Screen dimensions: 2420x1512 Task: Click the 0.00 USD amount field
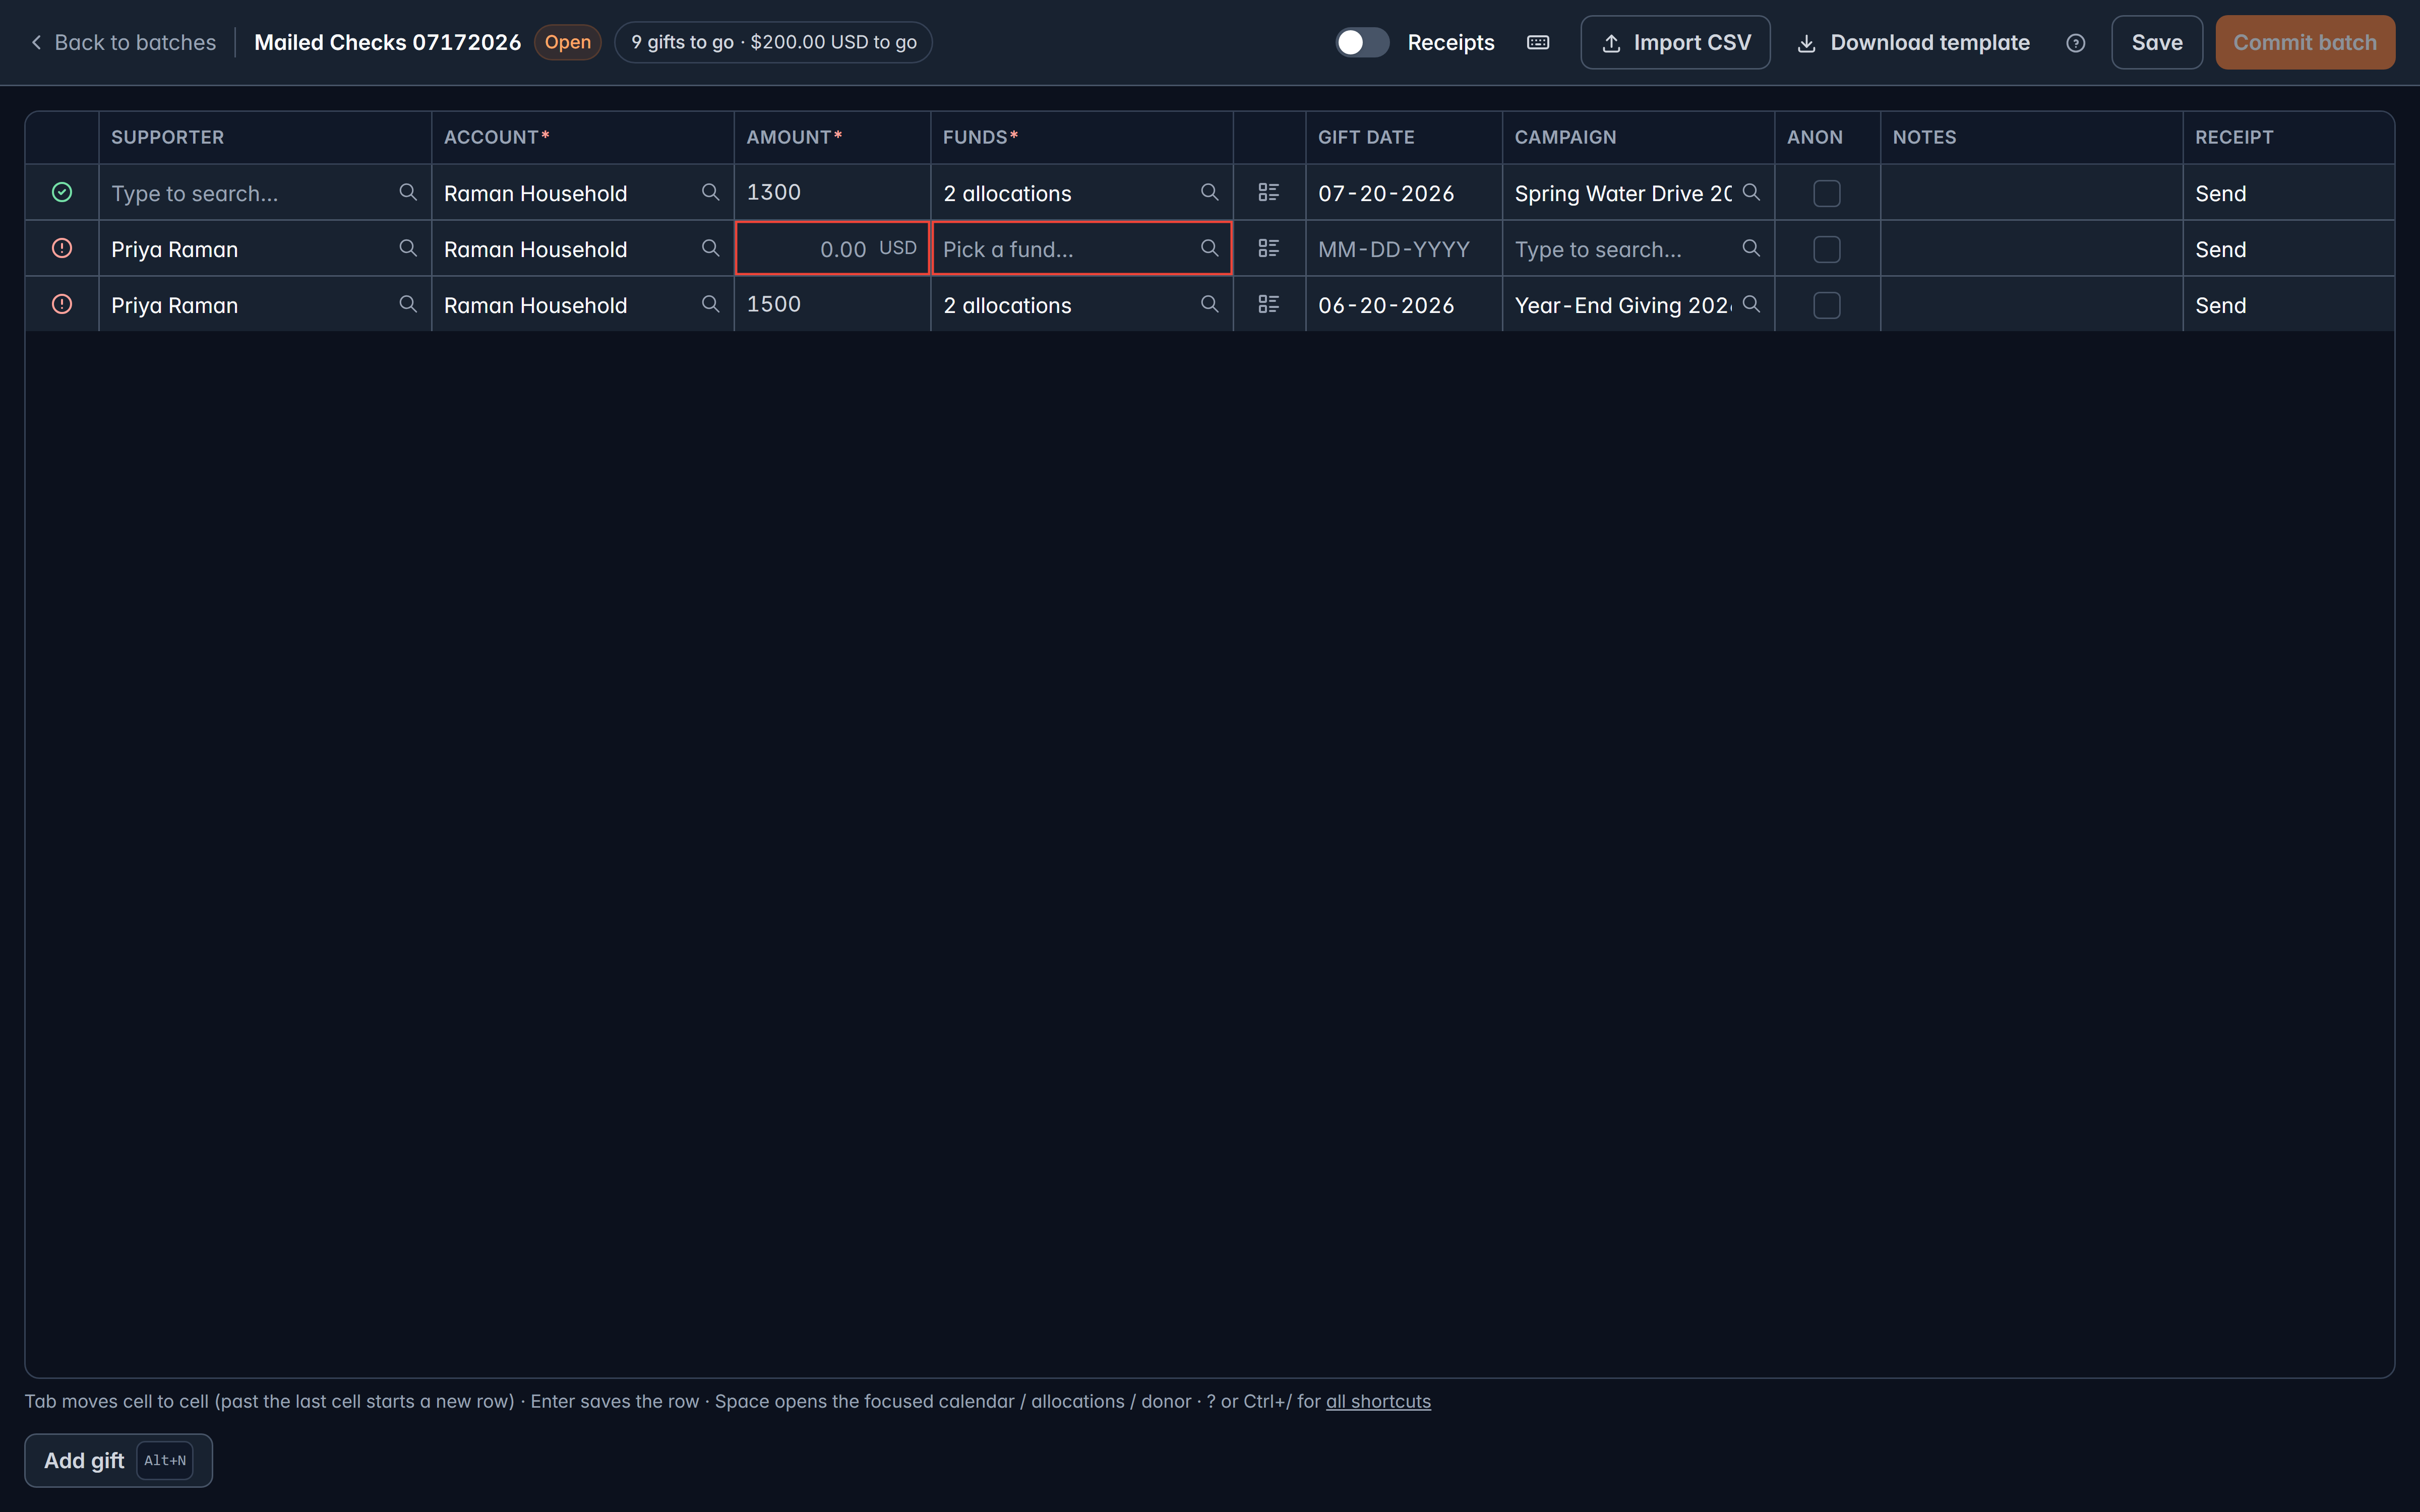832,248
